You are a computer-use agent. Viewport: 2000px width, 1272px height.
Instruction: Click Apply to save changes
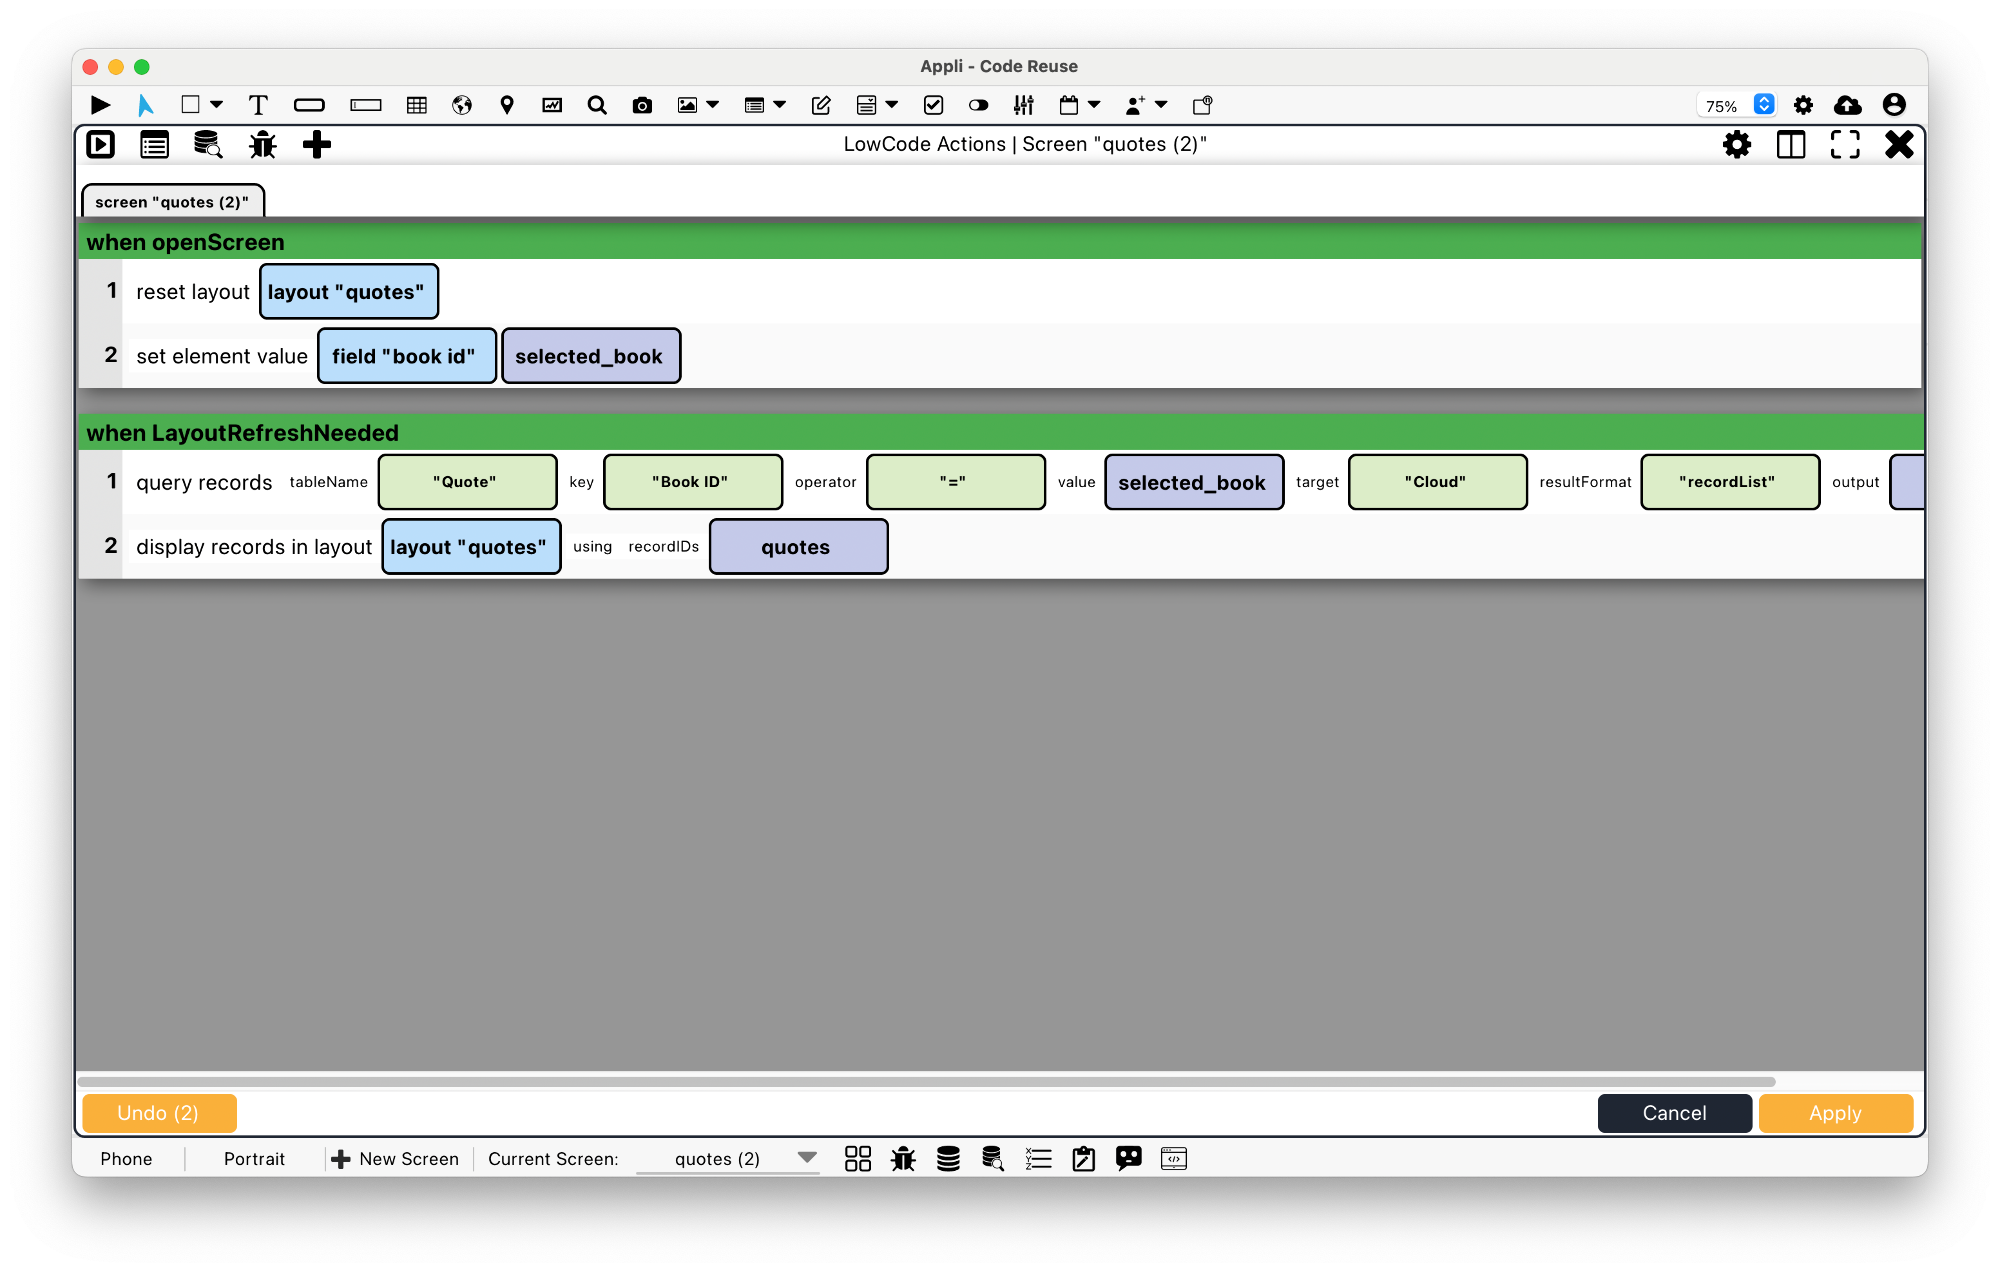tap(1835, 1112)
